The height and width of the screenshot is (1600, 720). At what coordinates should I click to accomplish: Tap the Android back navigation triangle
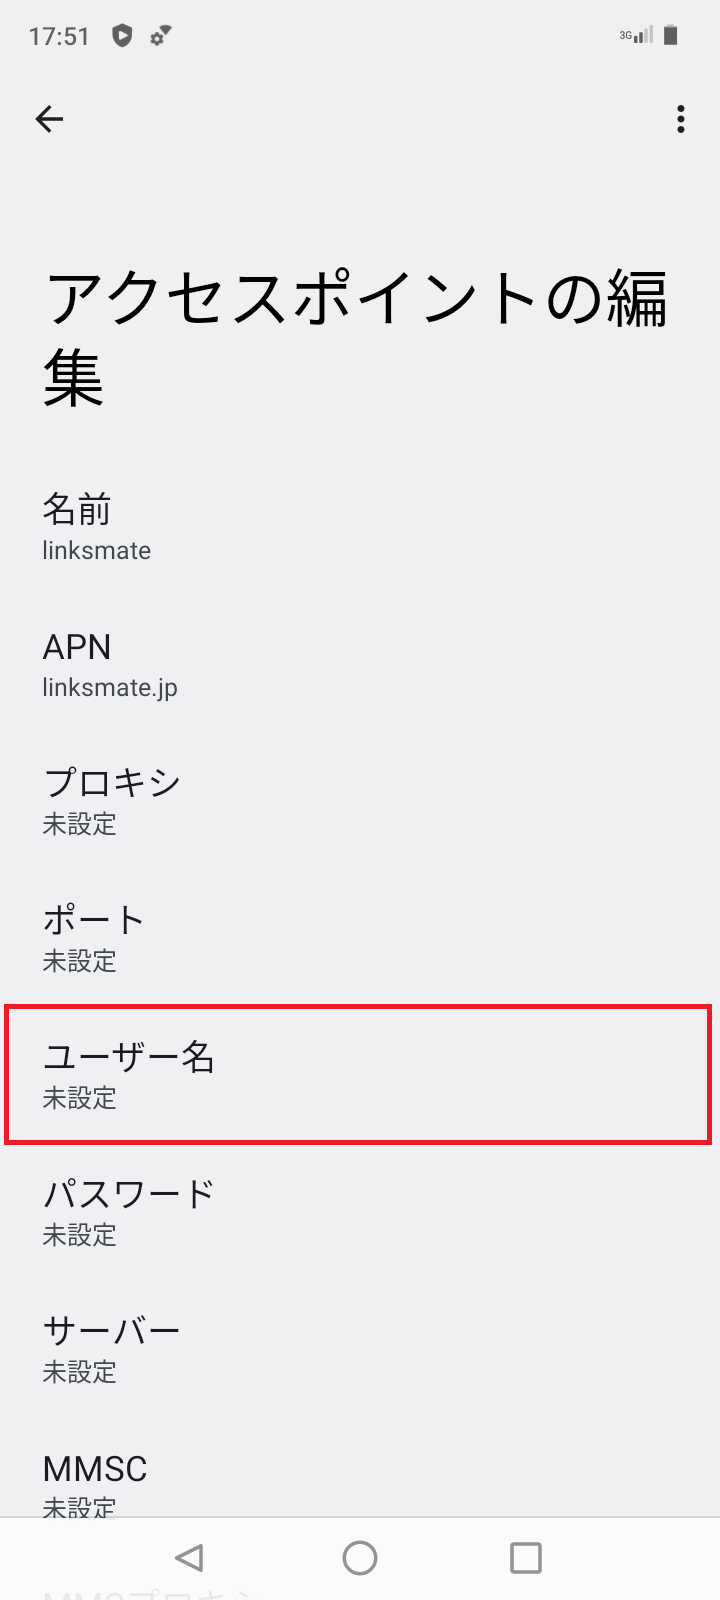(x=189, y=1557)
